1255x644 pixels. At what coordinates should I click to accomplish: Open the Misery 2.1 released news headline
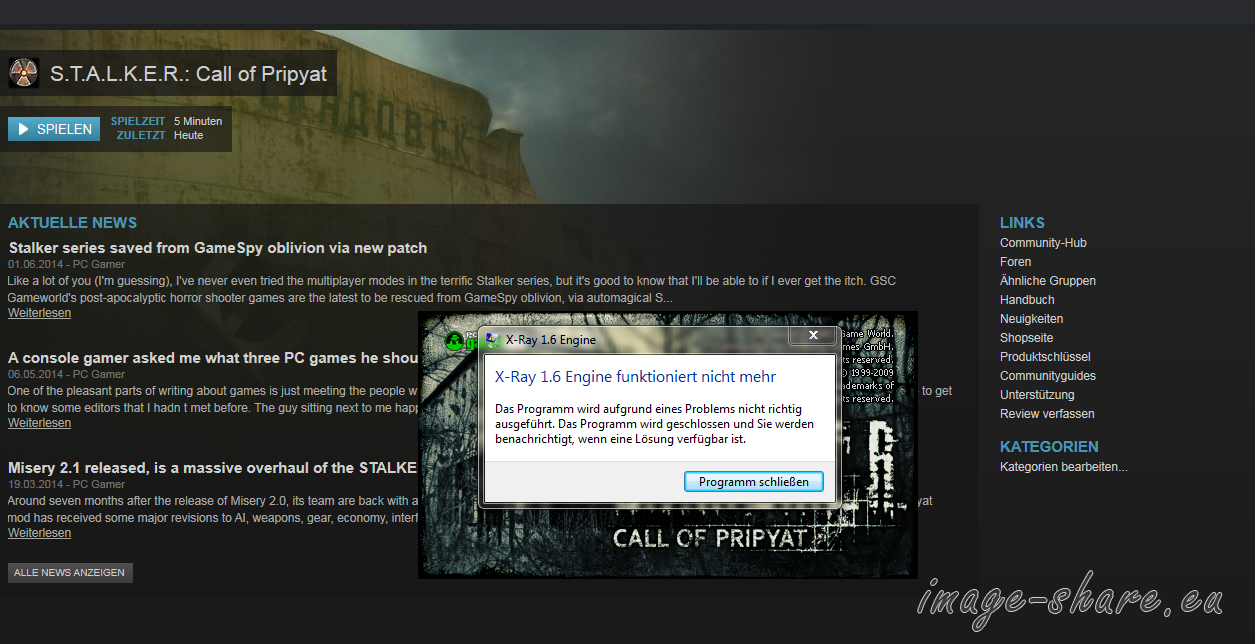213,468
